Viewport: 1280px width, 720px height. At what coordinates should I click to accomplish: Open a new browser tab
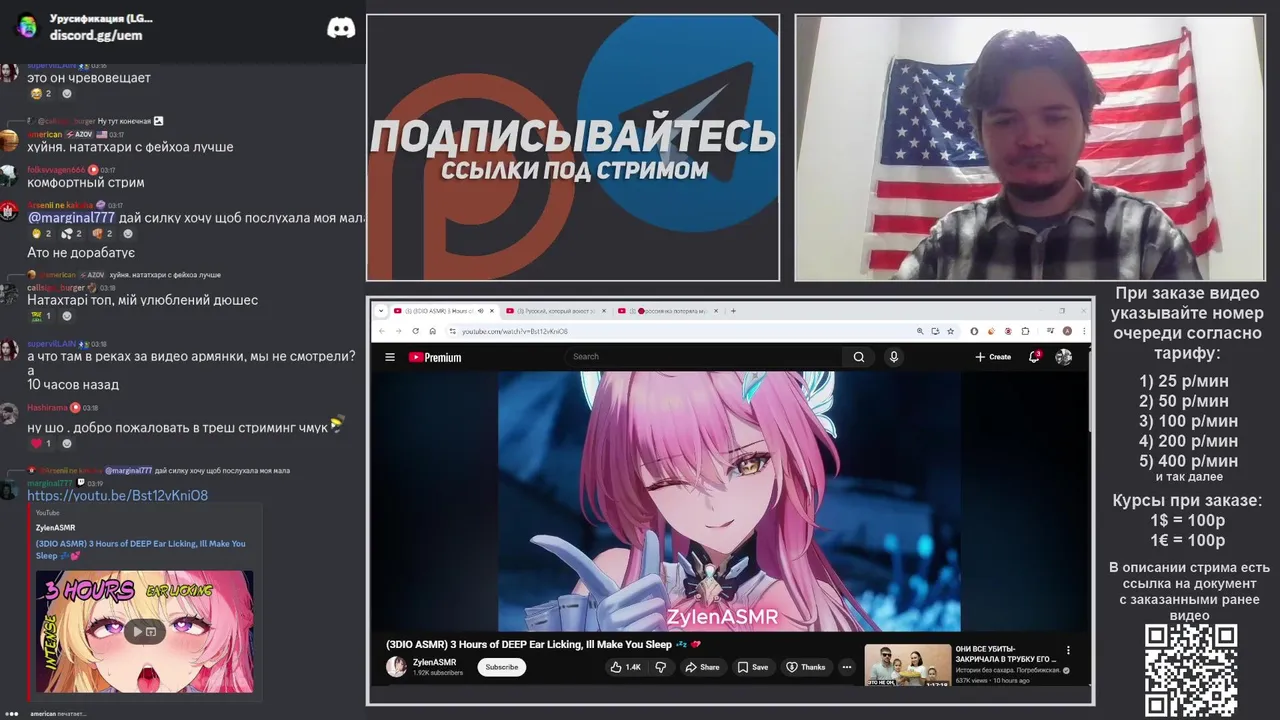click(733, 311)
